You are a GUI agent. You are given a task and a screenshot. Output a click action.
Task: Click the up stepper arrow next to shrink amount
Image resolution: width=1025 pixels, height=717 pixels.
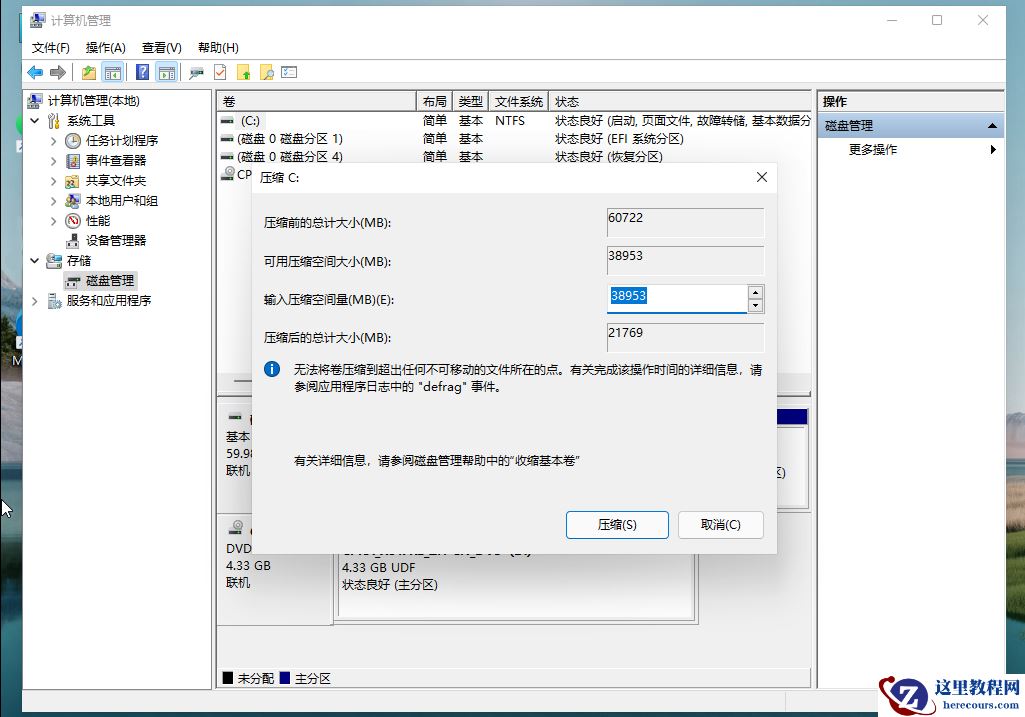[x=757, y=291]
